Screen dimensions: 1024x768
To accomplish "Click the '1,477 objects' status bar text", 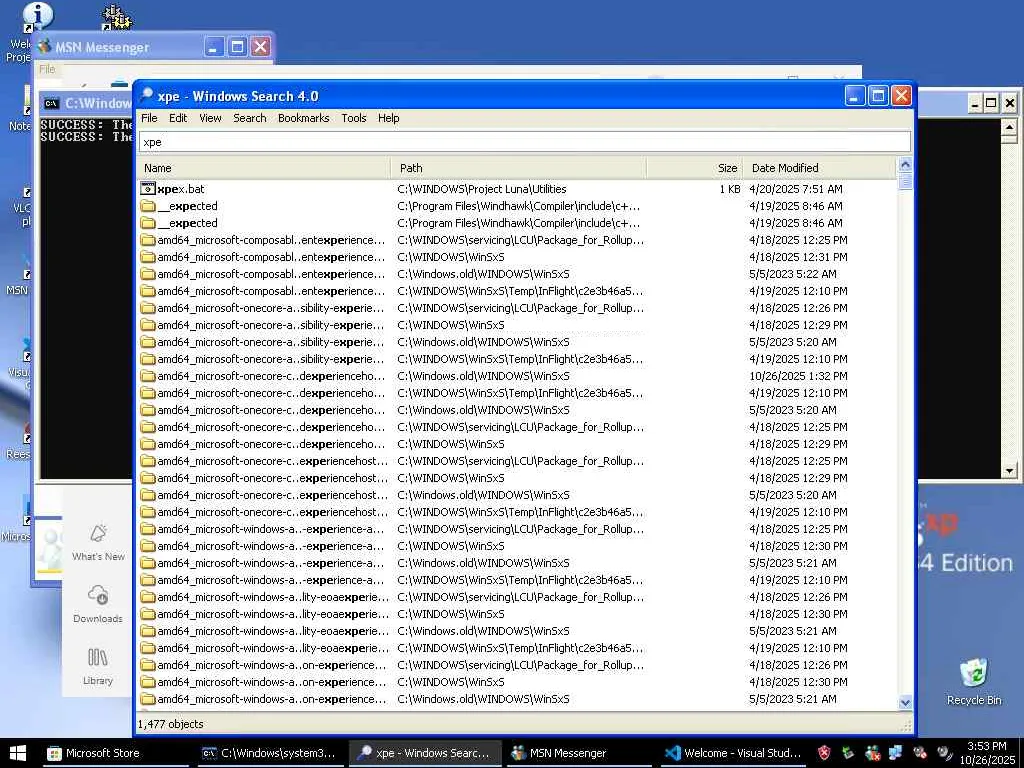I will (170, 724).
